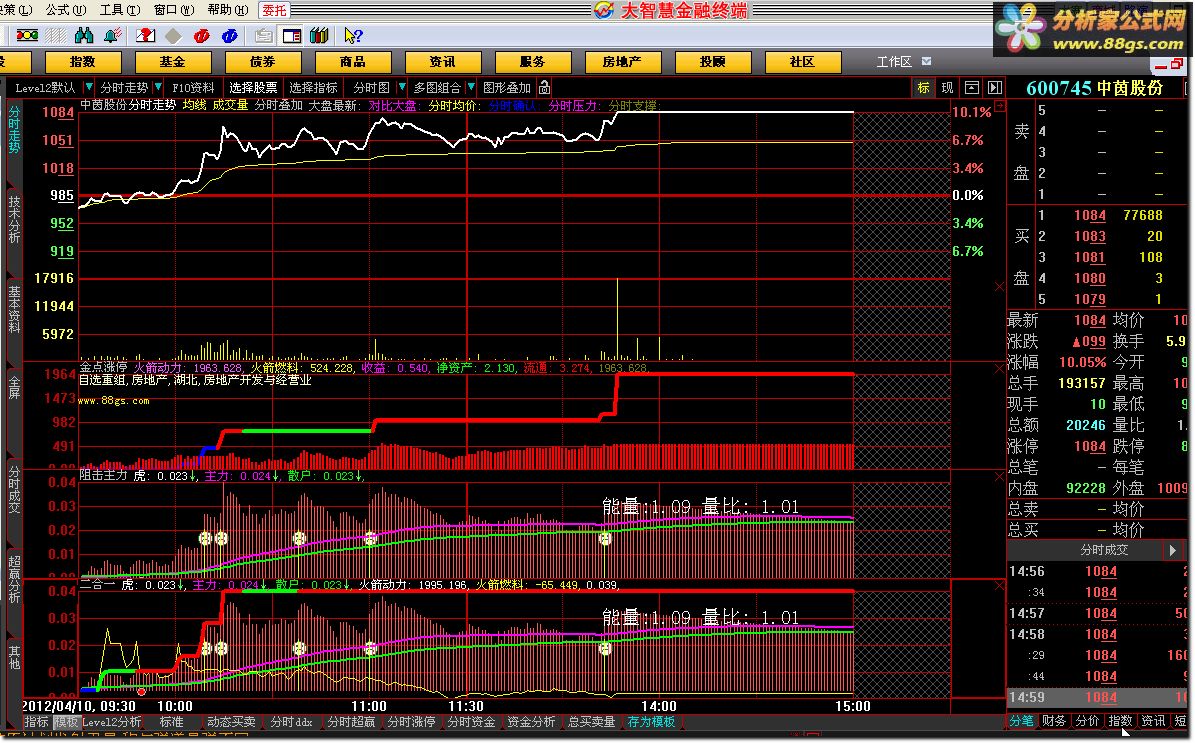Select the 动态买卖 bottom tab

coord(231,721)
